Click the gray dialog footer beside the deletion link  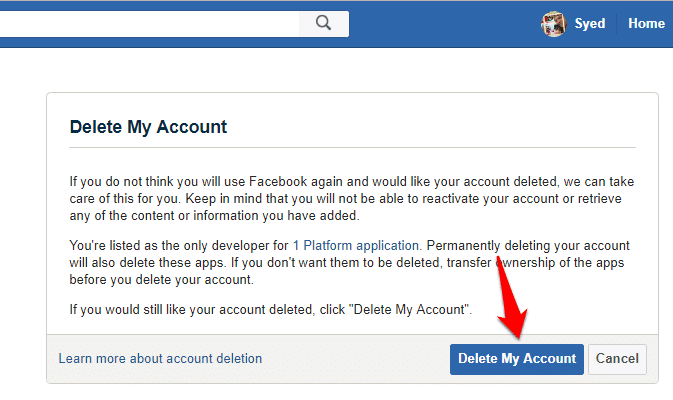(x=356, y=359)
